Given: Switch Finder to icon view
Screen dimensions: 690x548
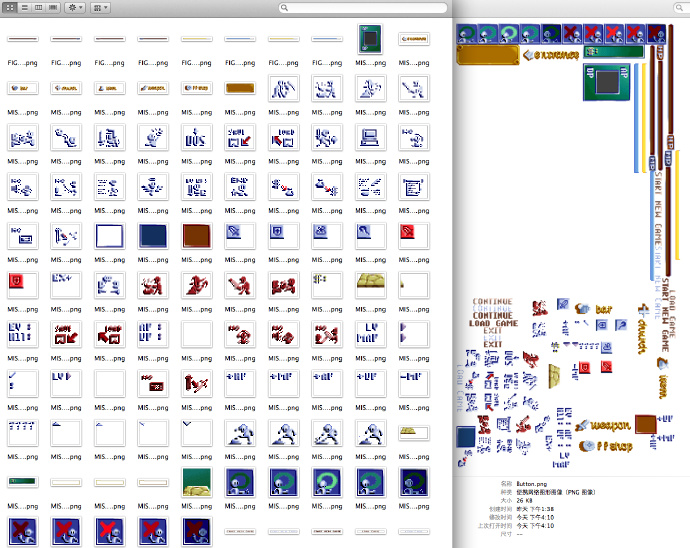Looking at the screenshot, I should 10,7.
